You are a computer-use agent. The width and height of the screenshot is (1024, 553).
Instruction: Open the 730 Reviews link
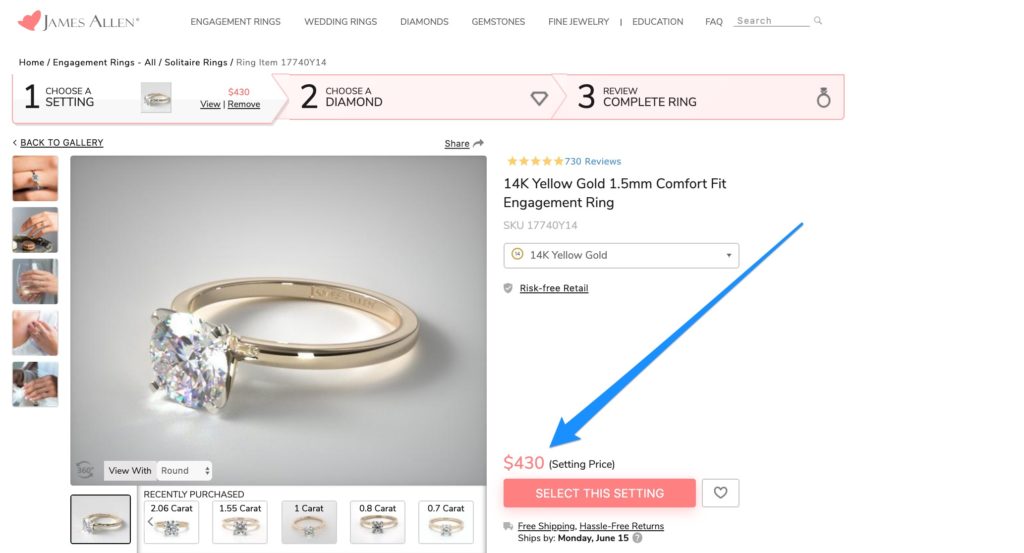pyautogui.click(x=592, y=161)
